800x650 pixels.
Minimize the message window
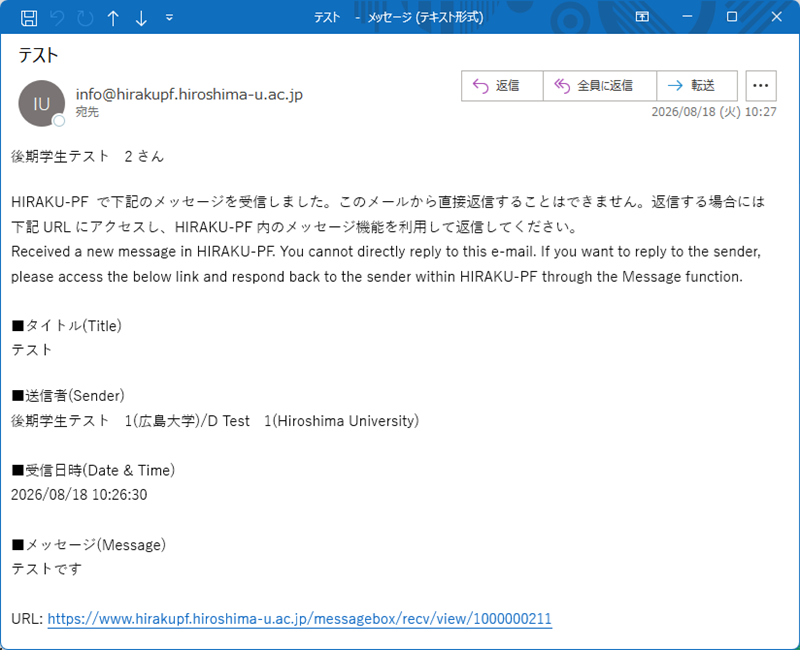687,17
